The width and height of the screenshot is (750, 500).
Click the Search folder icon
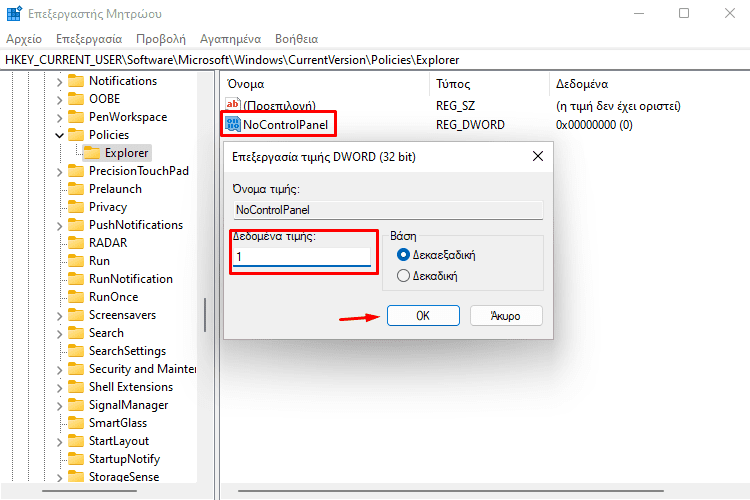click(76, 333)
